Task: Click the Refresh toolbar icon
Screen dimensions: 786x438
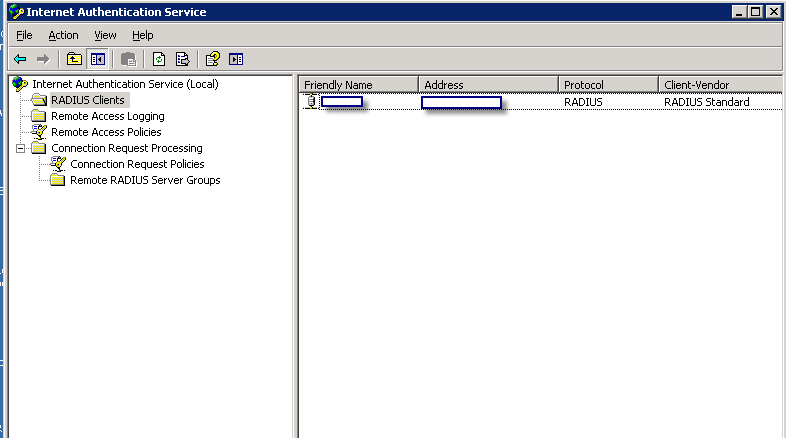Action: (159, 59)
